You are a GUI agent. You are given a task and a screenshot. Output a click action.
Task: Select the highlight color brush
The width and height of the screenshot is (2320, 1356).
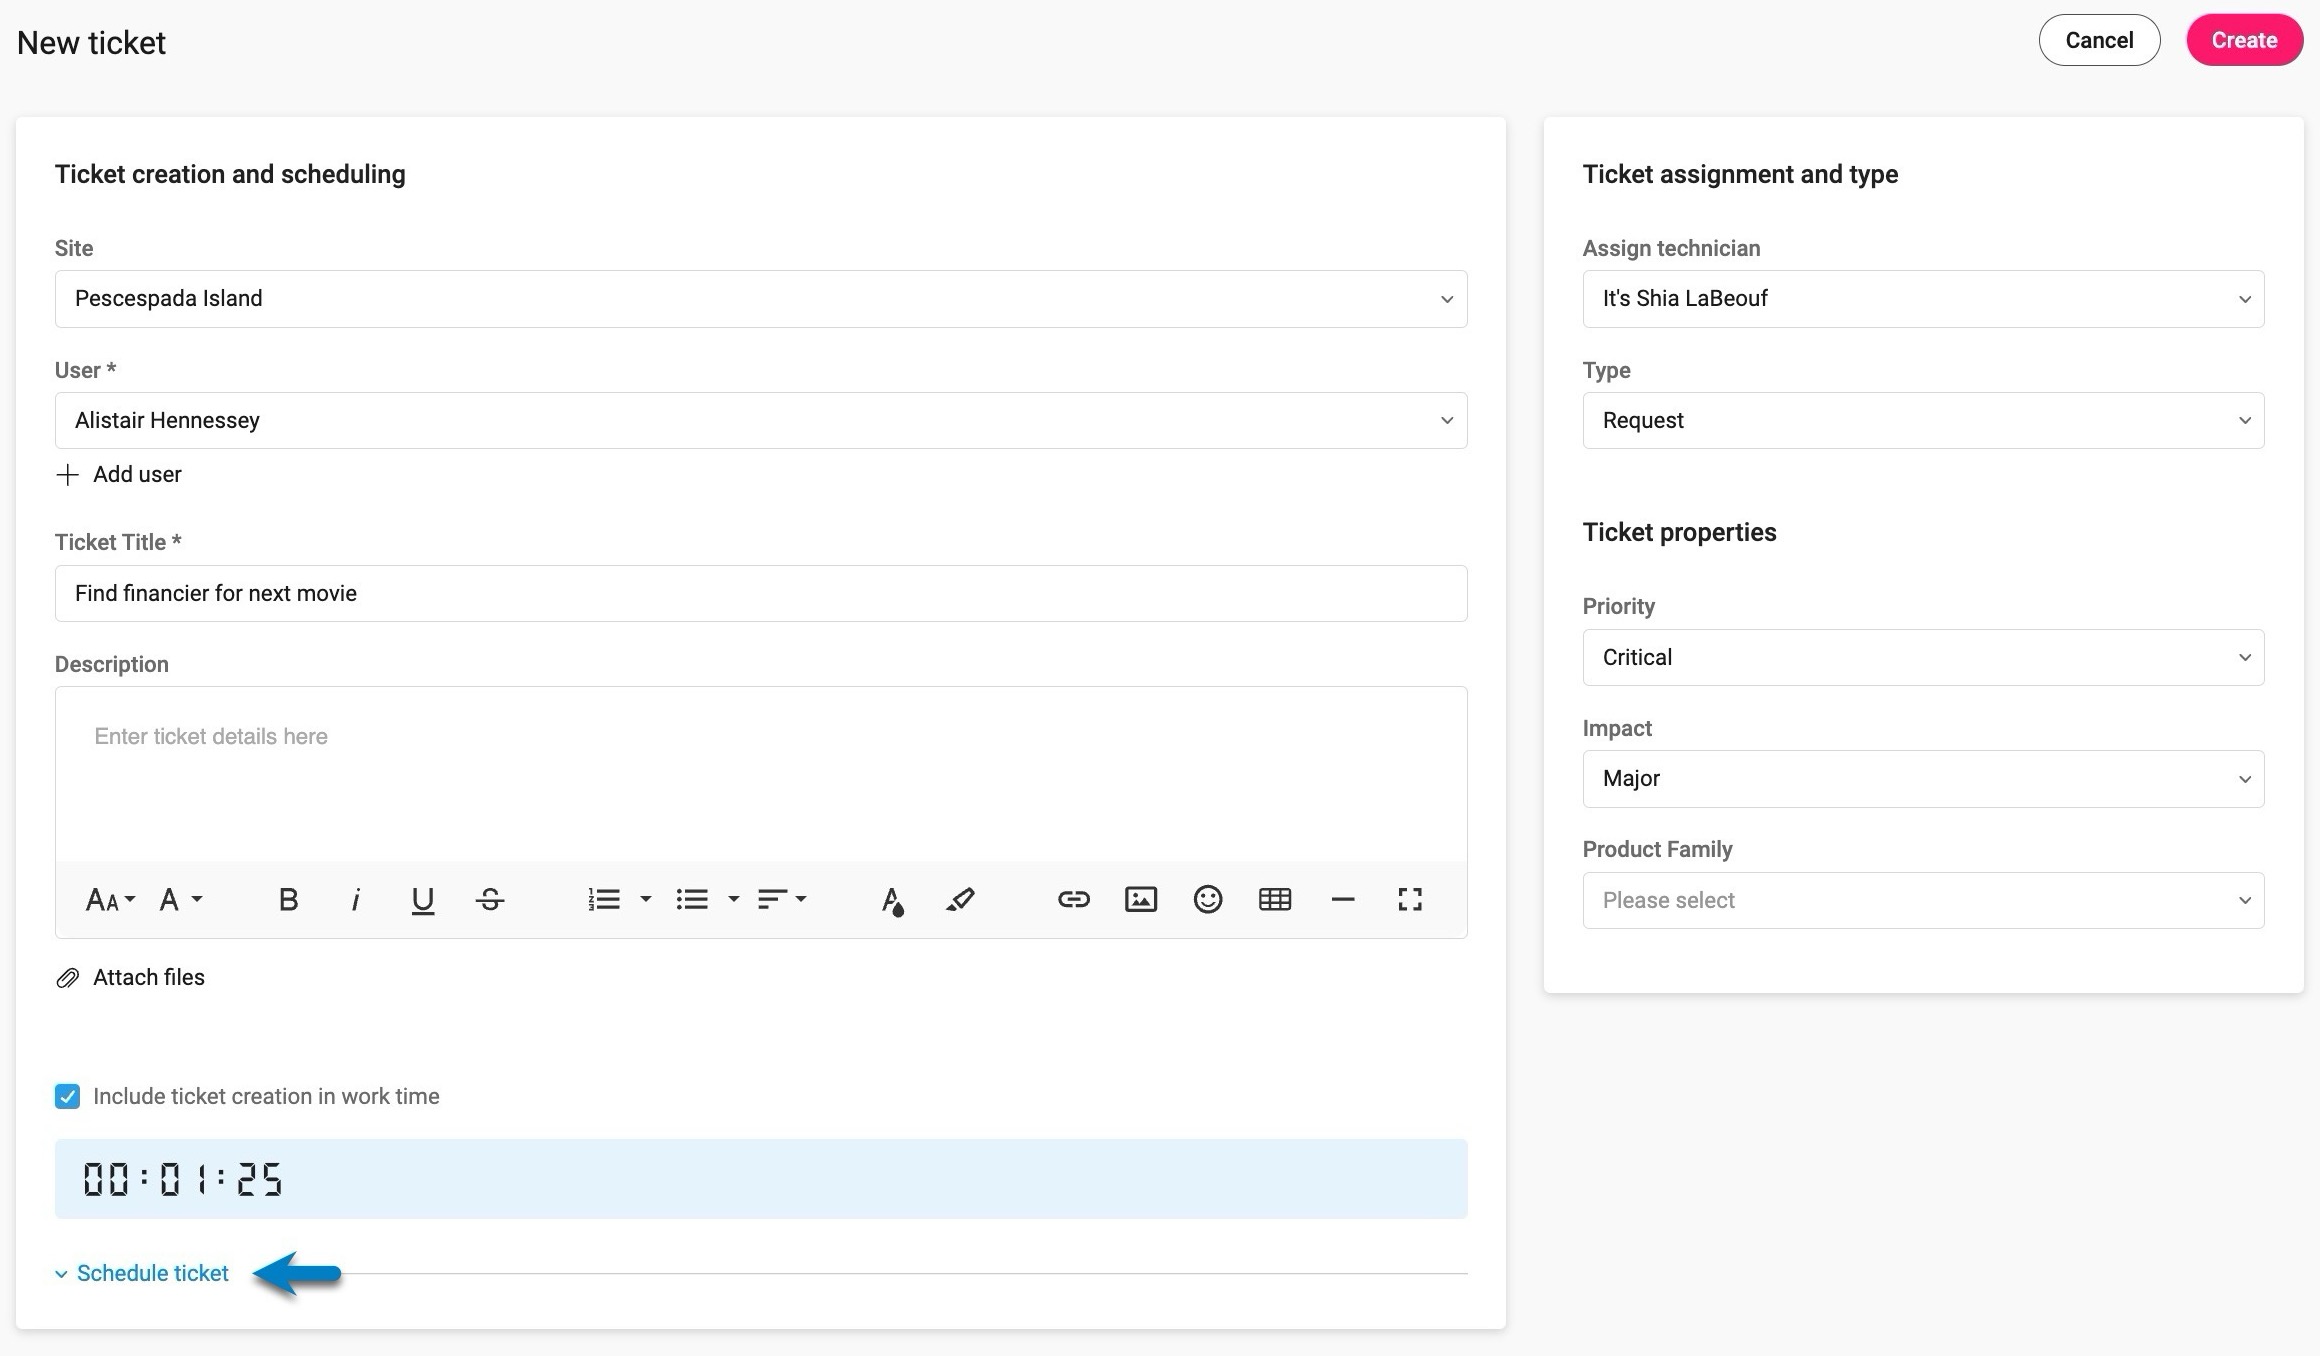960,900
